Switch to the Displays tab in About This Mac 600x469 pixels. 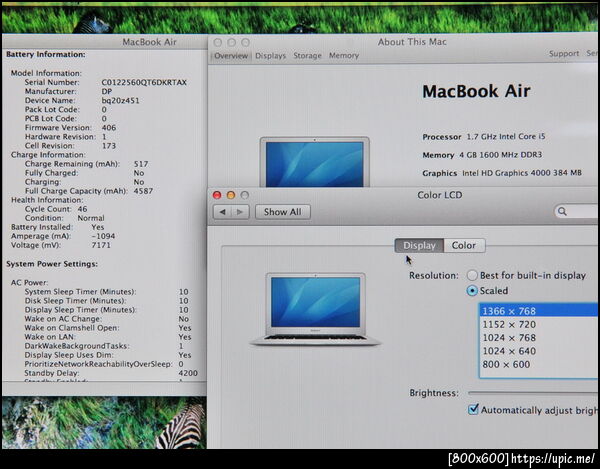click(271, 56)
